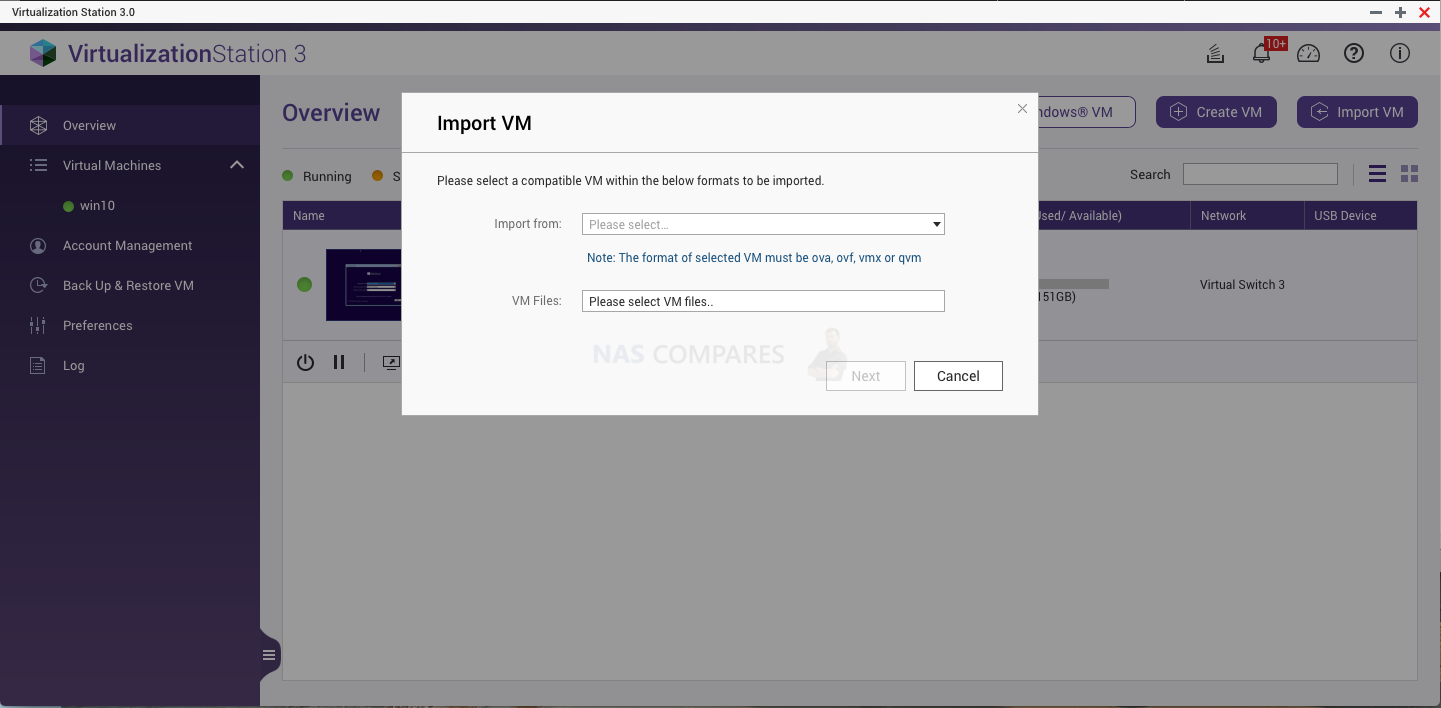Click the console monitor icon in VM toolbar

tap(391, 363)
